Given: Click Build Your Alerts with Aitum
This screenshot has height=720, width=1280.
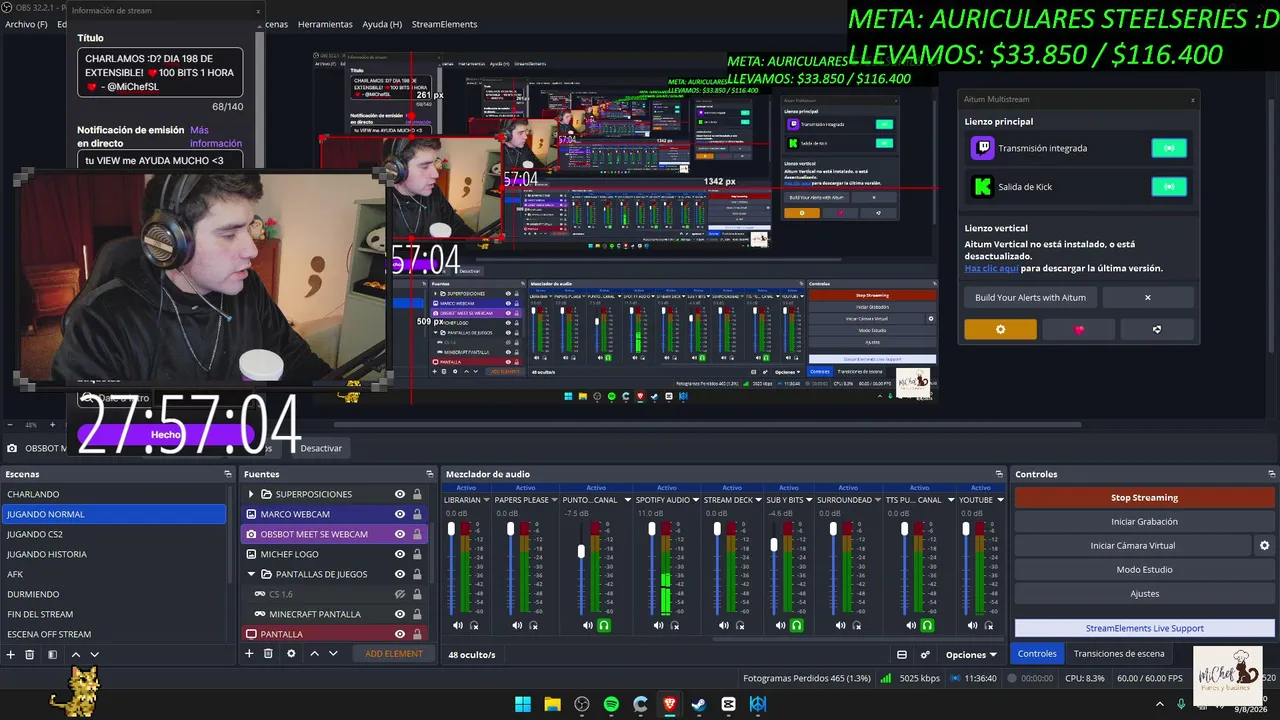Looking at the screenshot, I should tap(1030, 297).
